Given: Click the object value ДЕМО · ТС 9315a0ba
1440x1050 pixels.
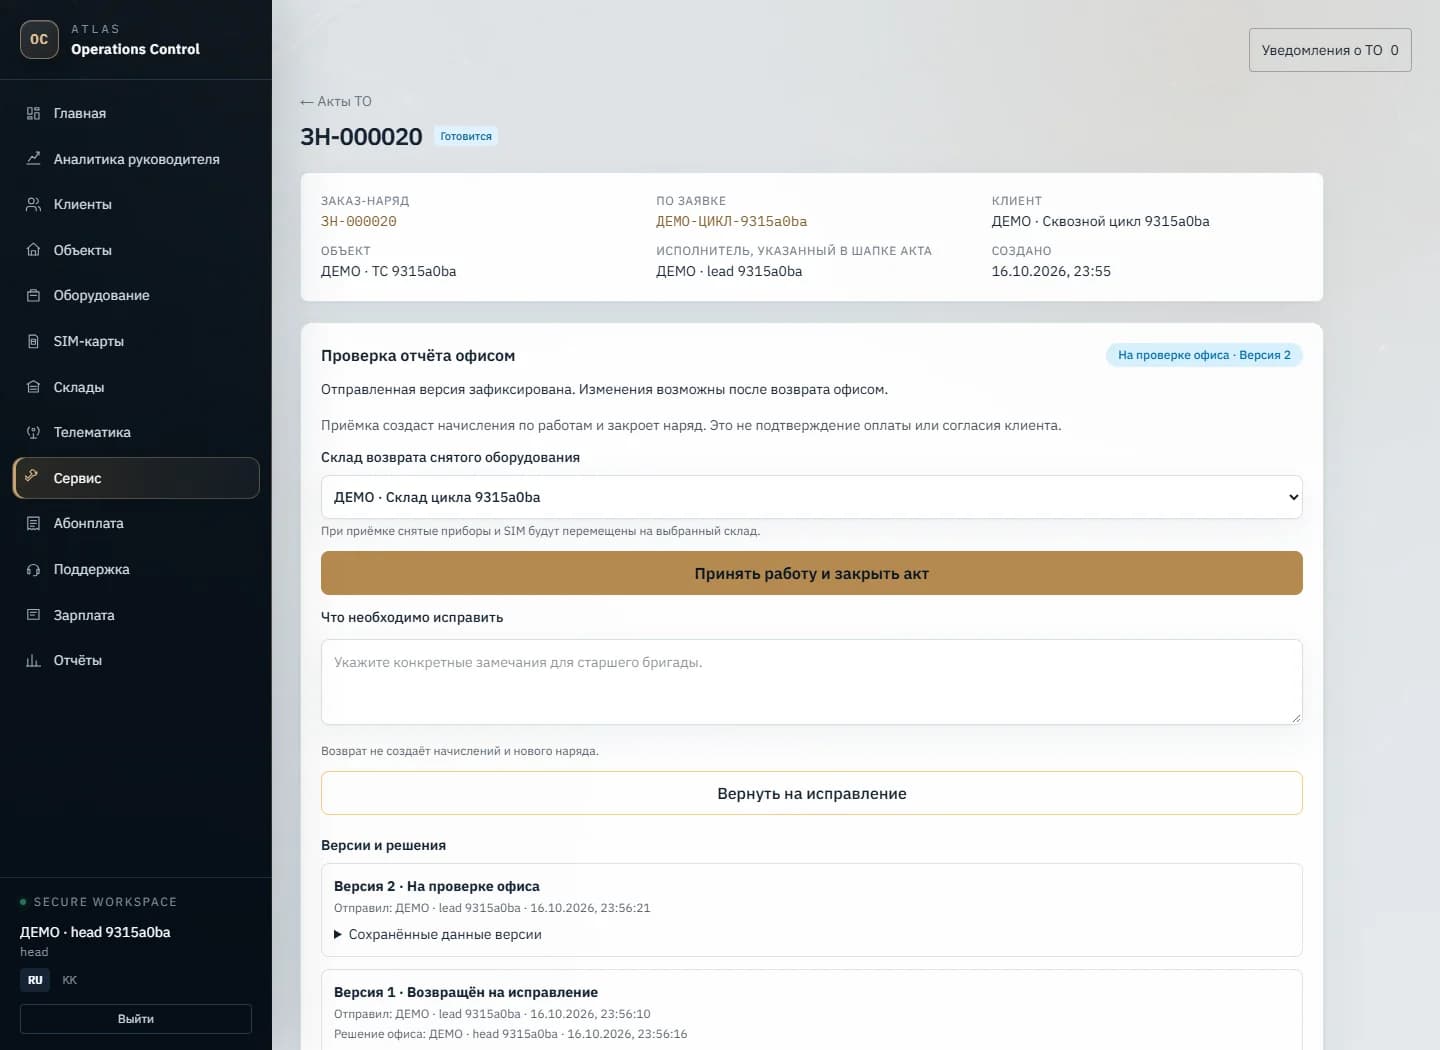Looking at the screenshot, I should tap(389, 271).
